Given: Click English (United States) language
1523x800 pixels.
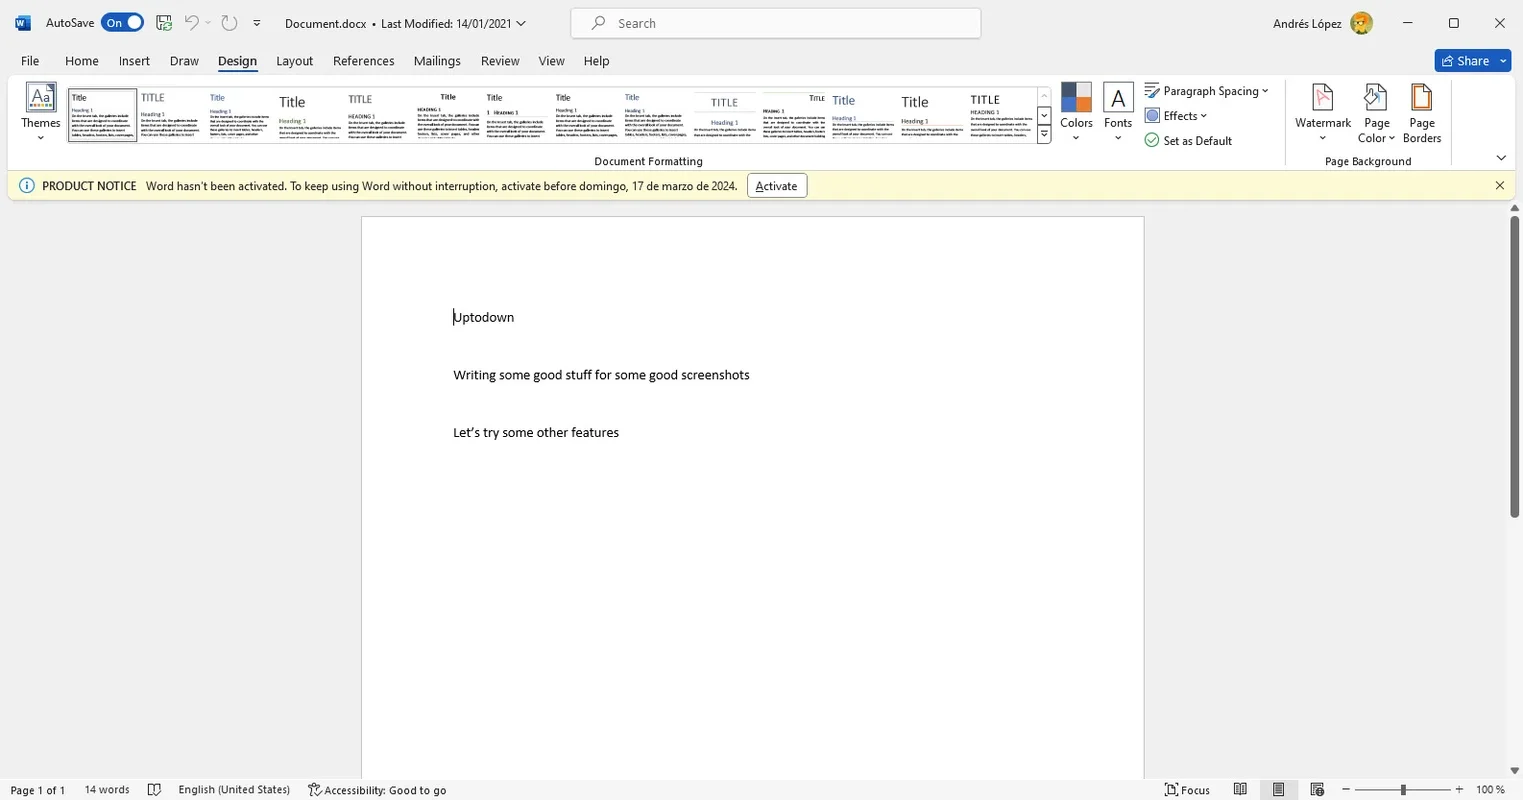Looking at the screenshot, I should pyautogui.click(x=234, y=790).
